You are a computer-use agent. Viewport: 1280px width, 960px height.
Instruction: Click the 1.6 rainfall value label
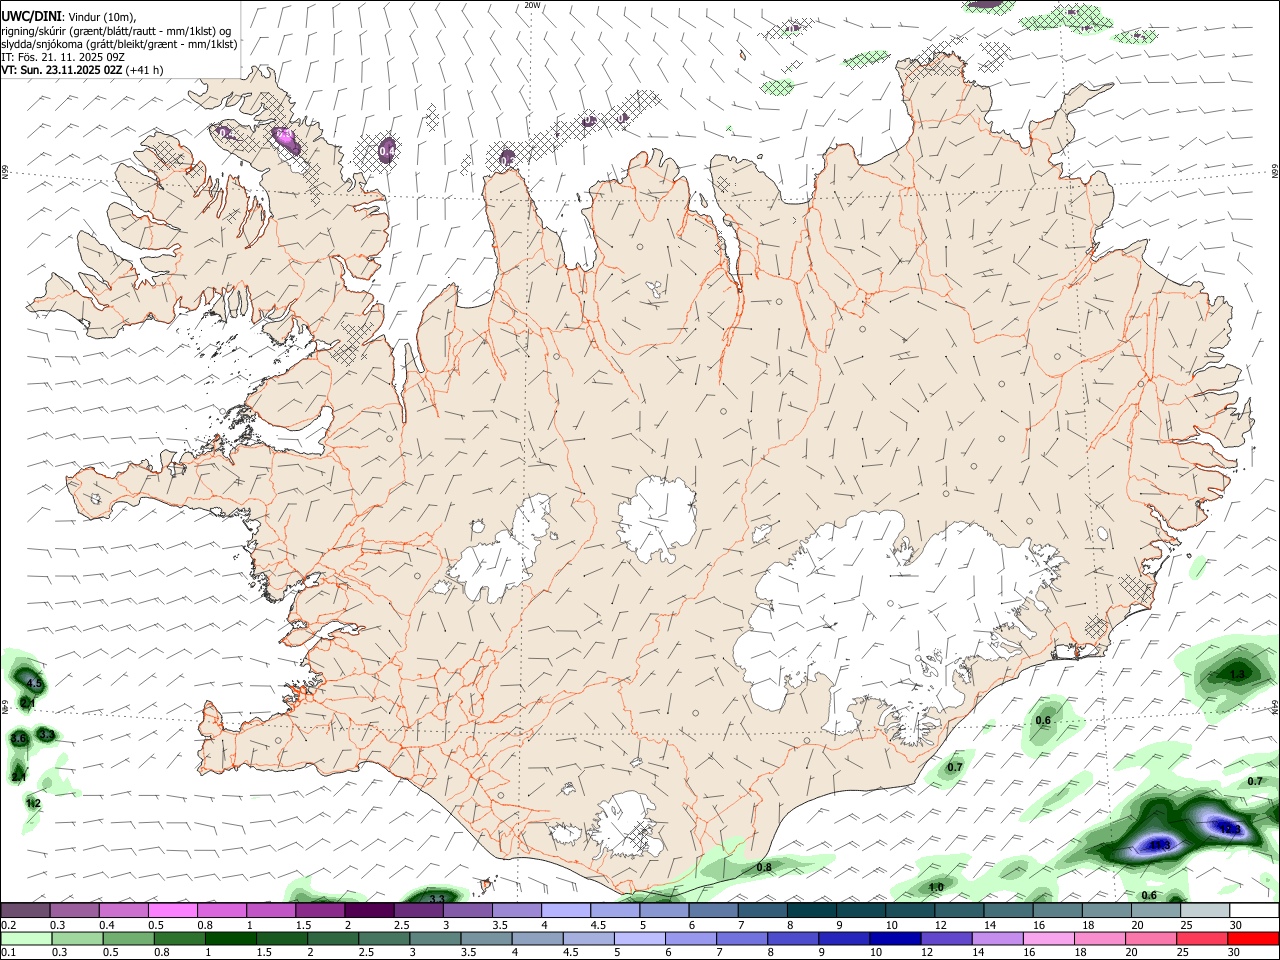[x=19, y=739]
